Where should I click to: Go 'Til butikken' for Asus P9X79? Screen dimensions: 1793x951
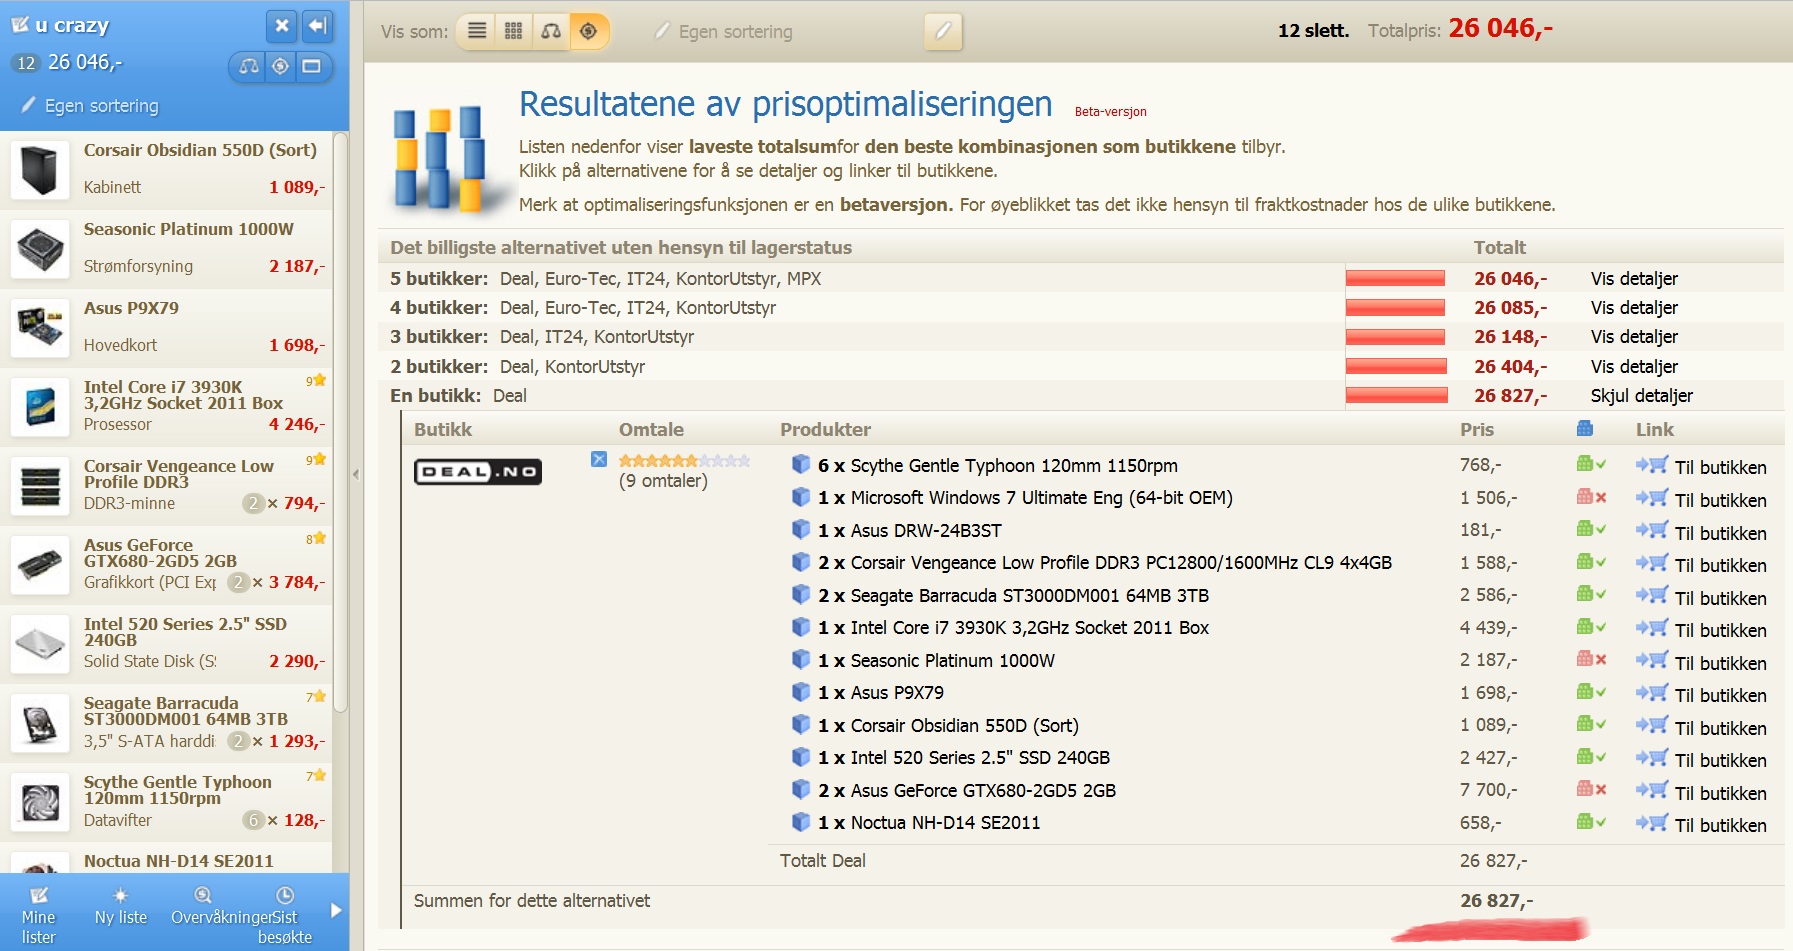pos(1720,695)
